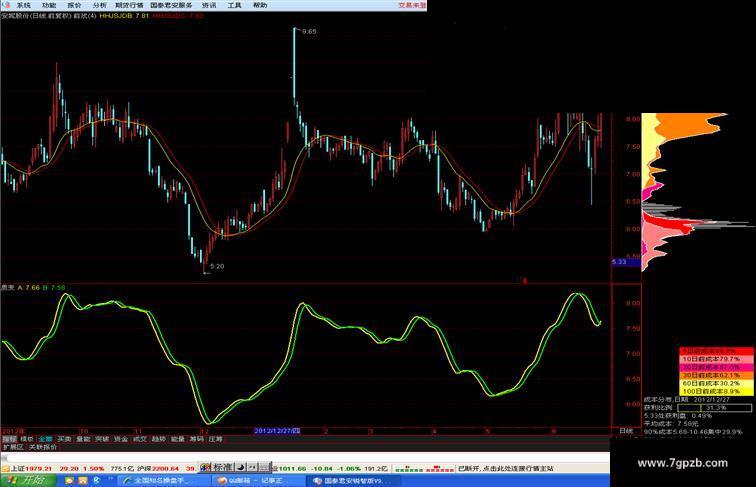The width and height of the screenshot is (756, 487).
Task: Click the app logo icon in menu bar
Action: pyautogui.click(x=6, y=5)
